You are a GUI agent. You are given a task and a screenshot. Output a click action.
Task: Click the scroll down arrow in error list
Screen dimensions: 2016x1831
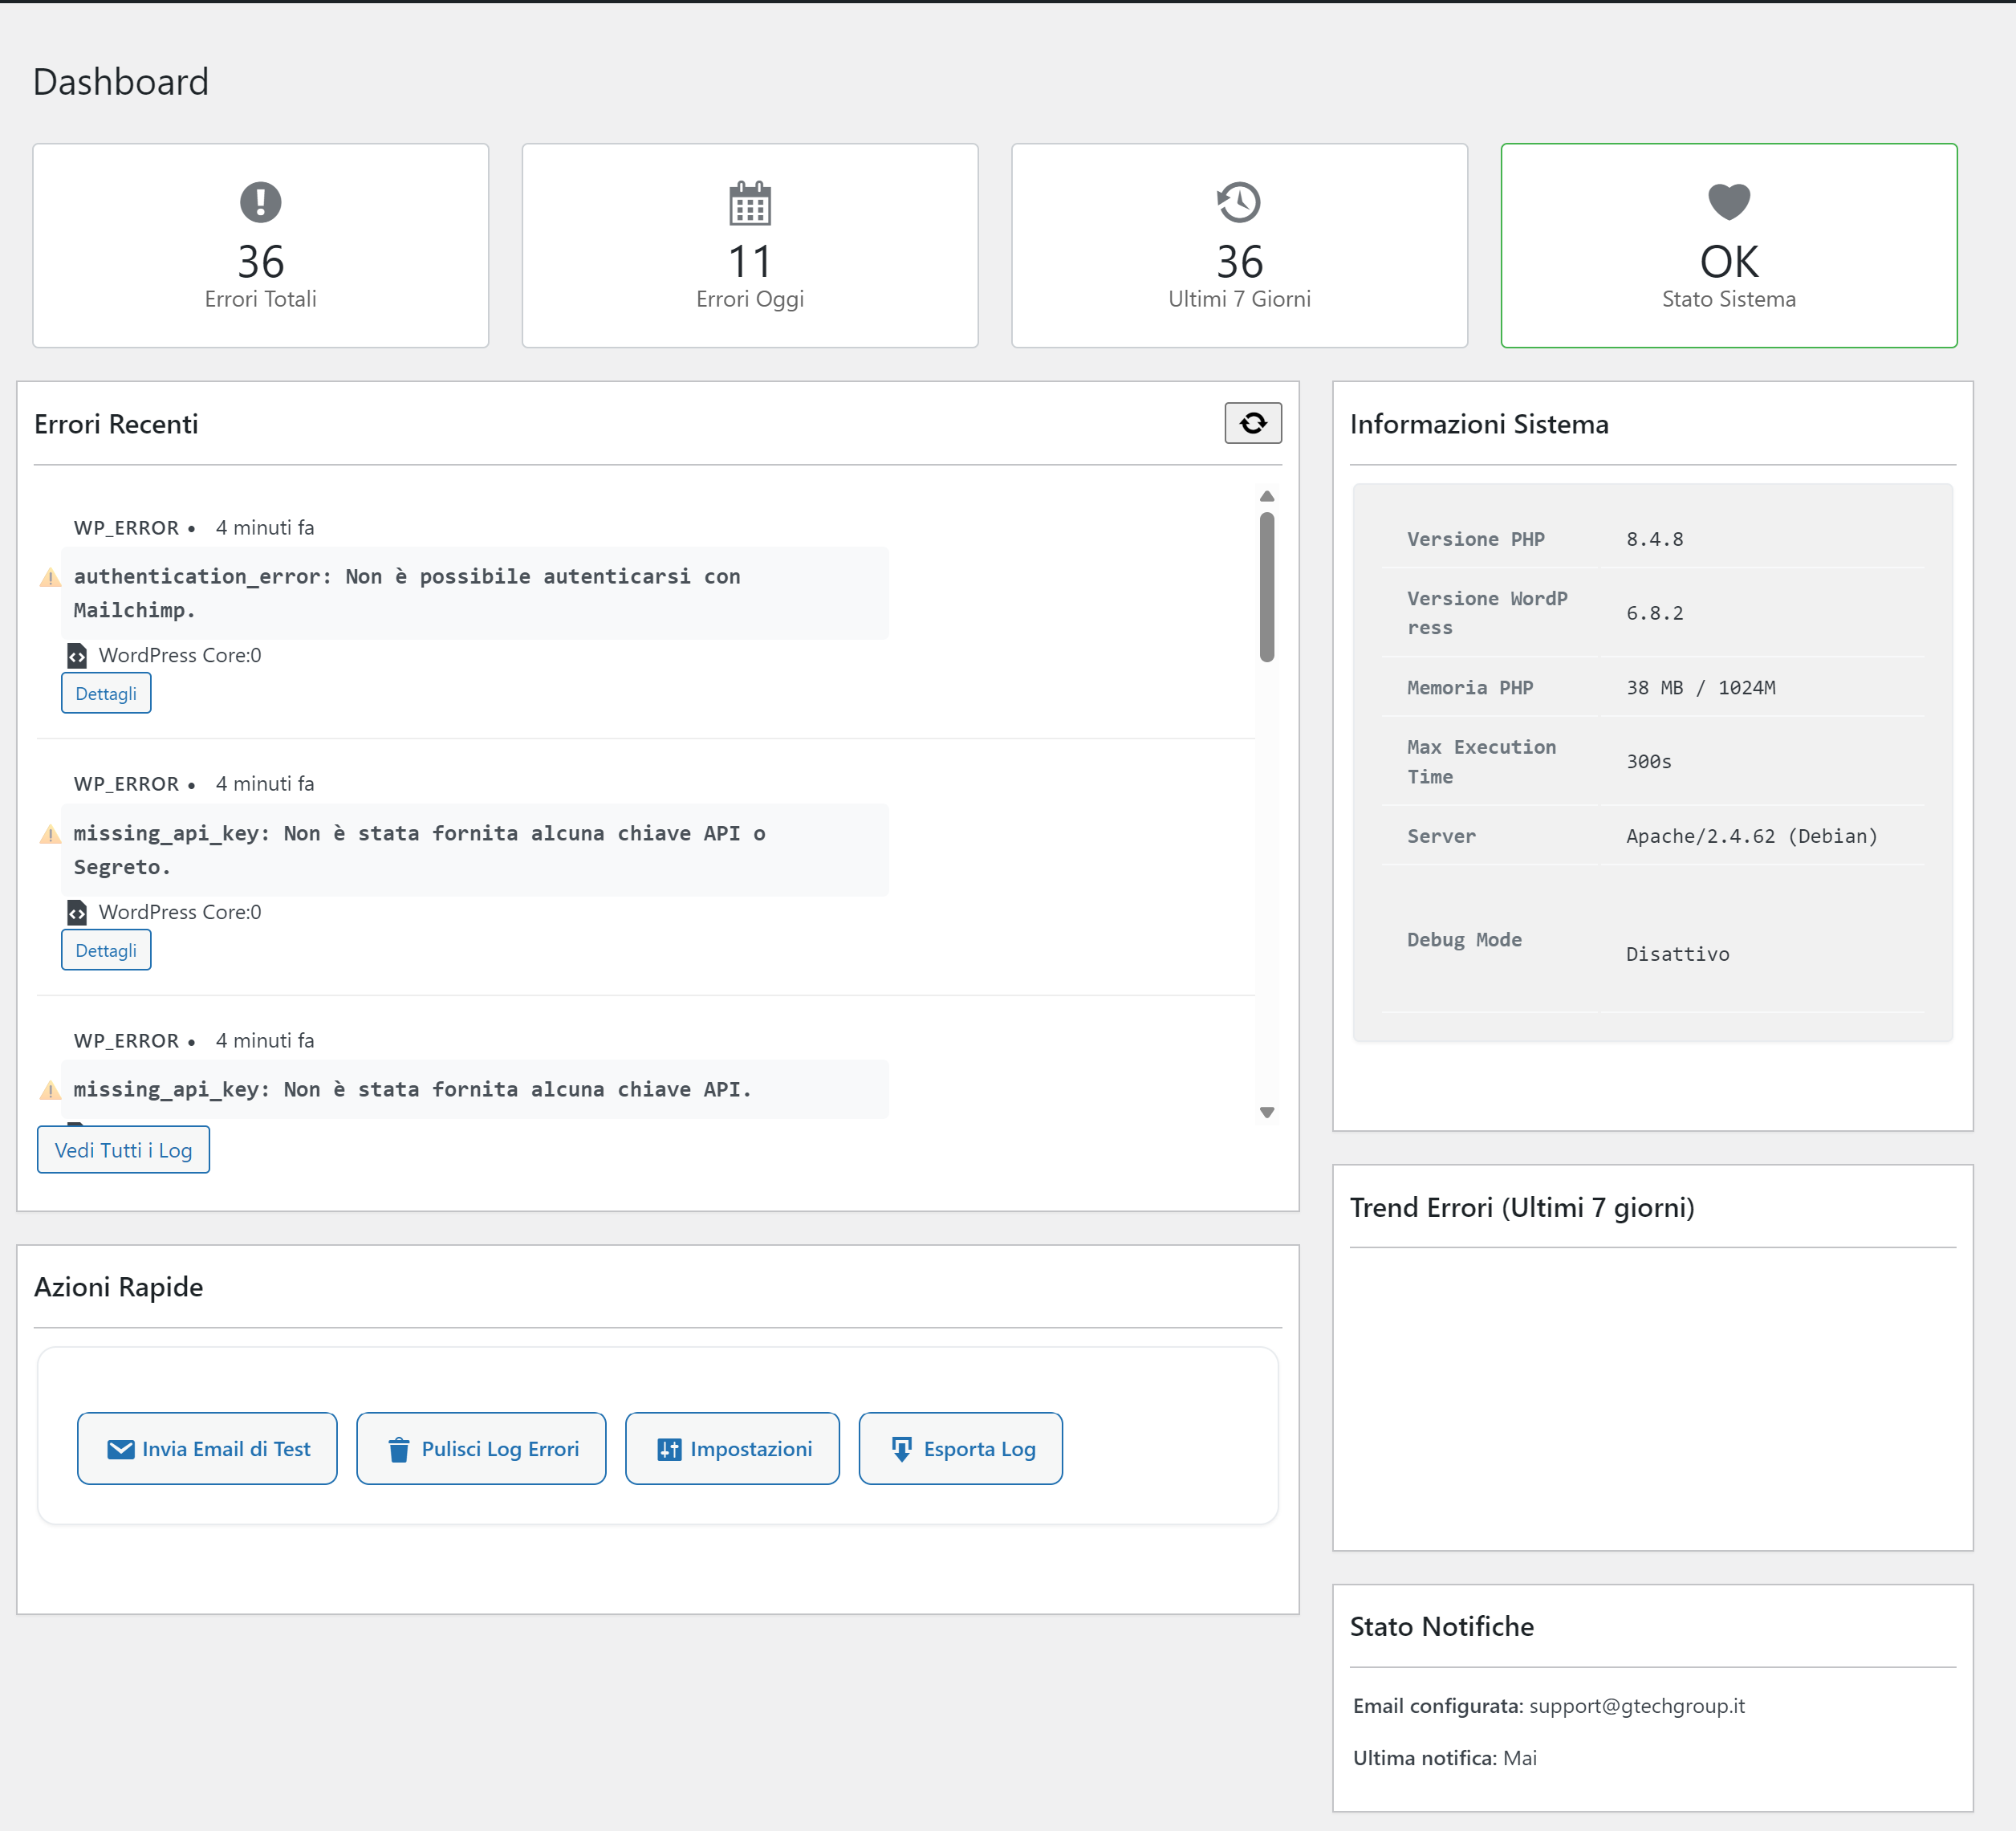pyautogui.click(x=1267, y=1112)
